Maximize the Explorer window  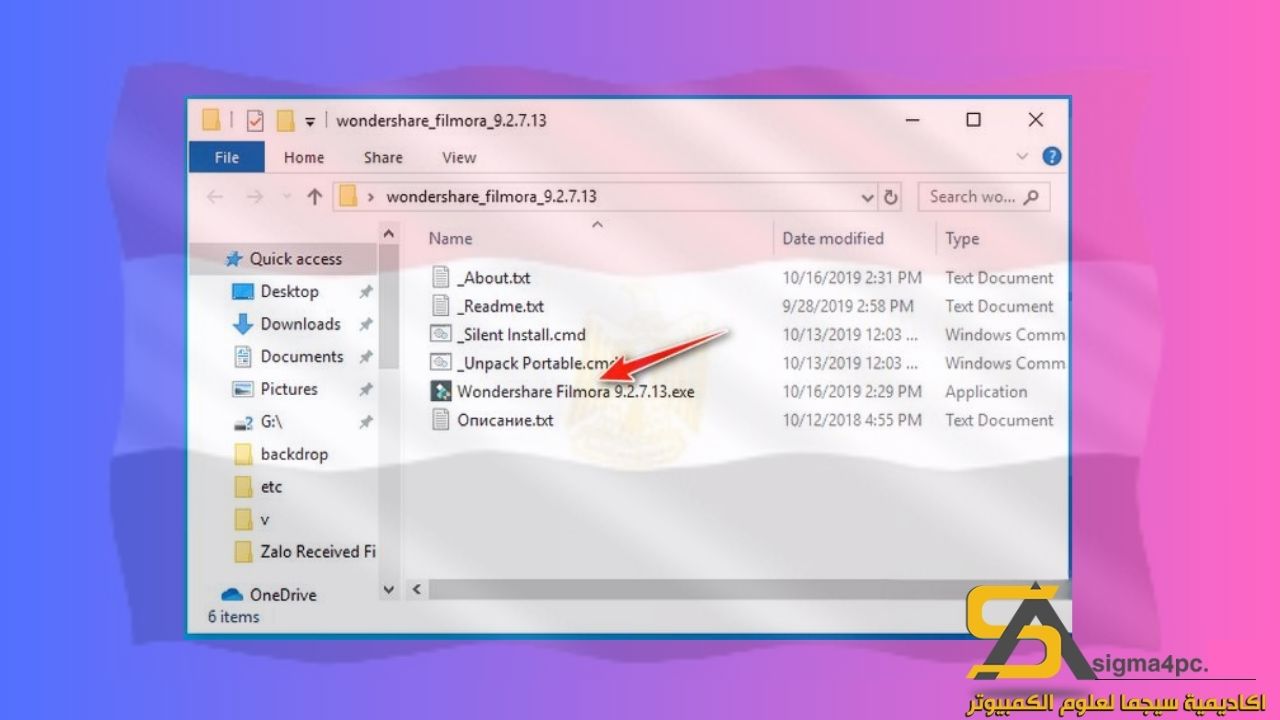(973, 120)
